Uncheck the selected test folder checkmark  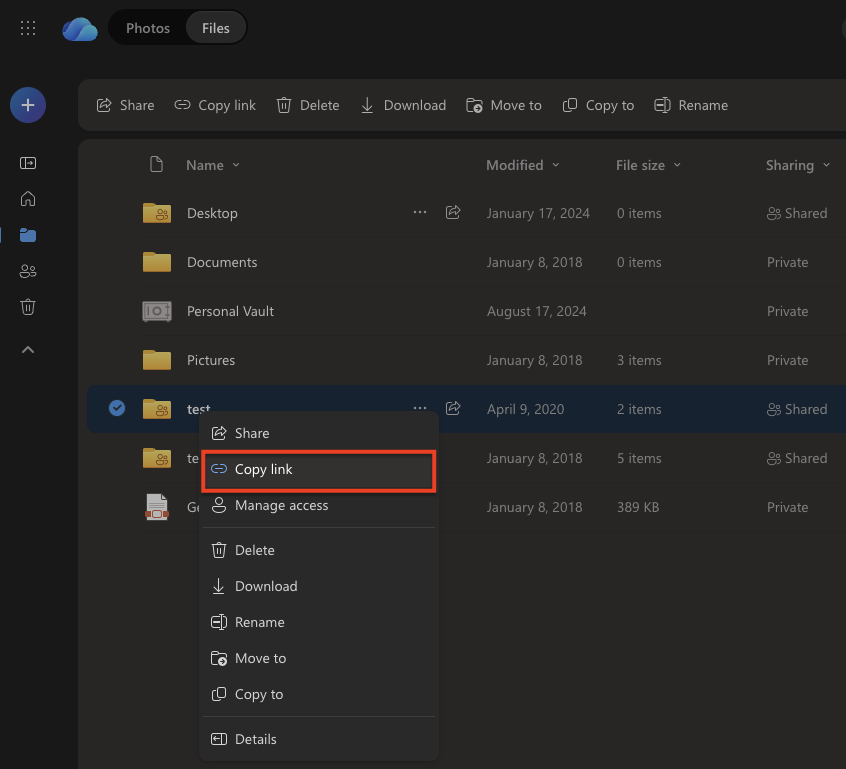pyautogui.click(x=117, y=408)
